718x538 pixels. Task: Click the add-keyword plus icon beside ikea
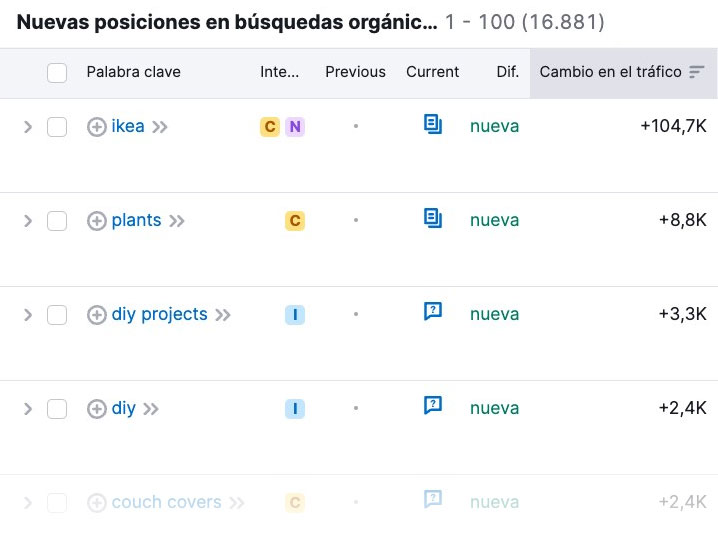pyautogui.click(x=97, y=127)
